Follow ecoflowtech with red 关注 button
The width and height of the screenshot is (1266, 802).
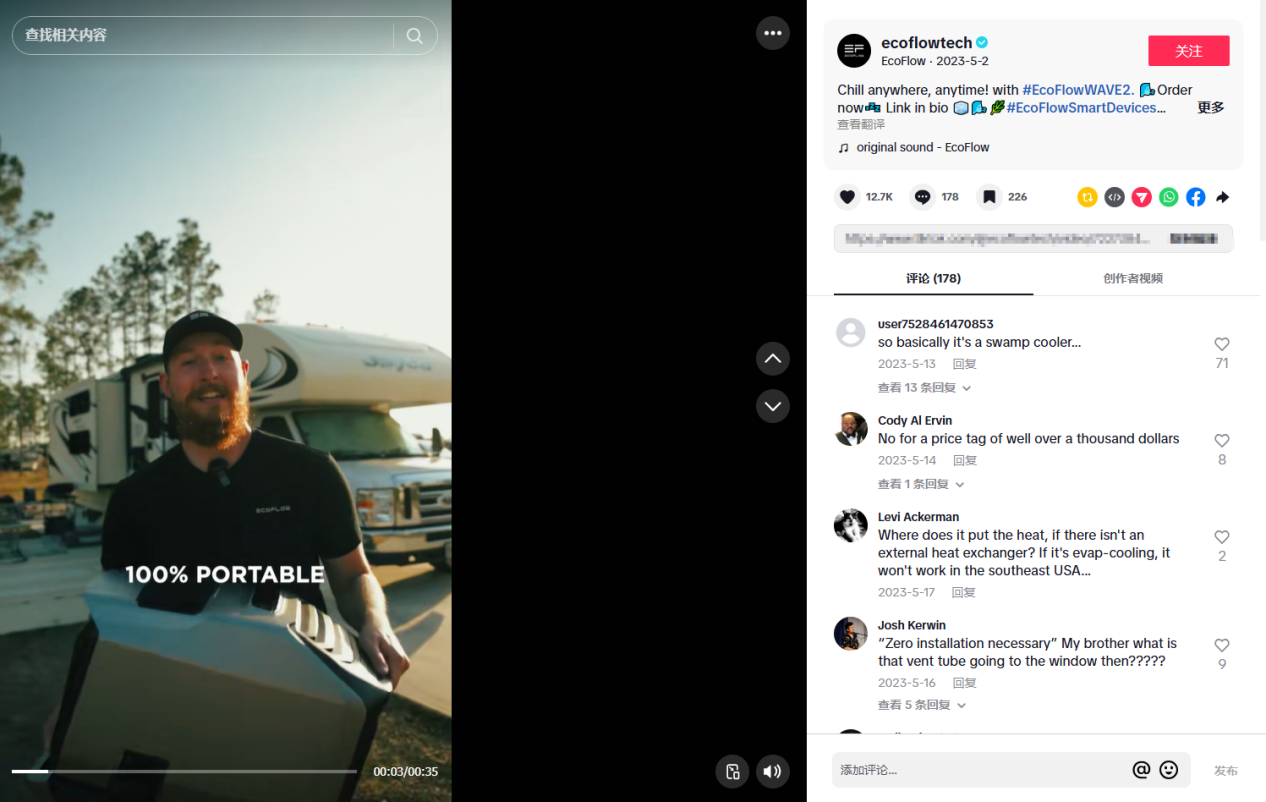pos(1188,51)
